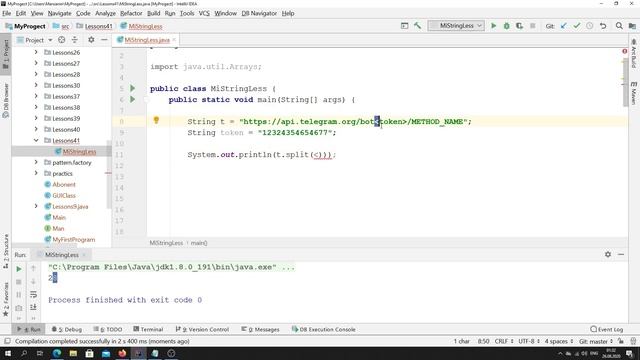Image resolution: width=640 pixels, height=360 pixels.
Task: Open the MiStringLess run configuration dropdown
Action: point(456,26)
